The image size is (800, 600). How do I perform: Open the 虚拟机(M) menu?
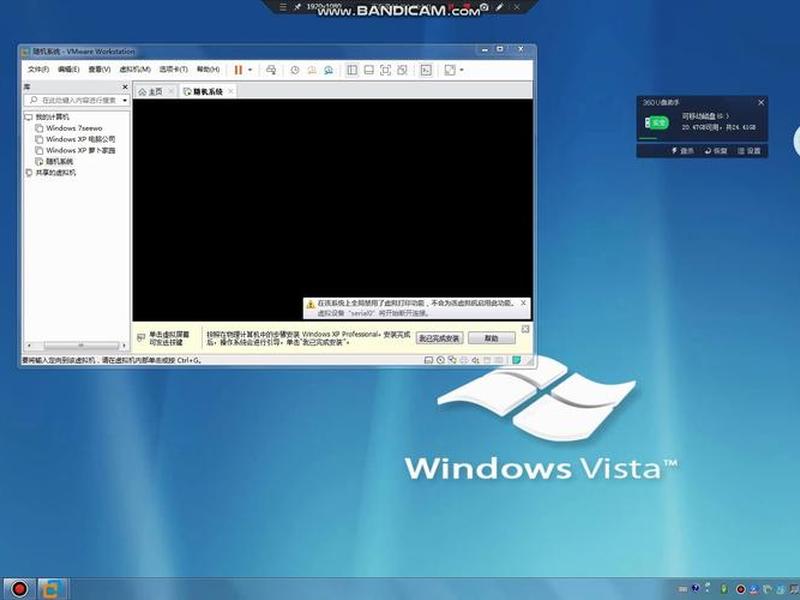135,69
